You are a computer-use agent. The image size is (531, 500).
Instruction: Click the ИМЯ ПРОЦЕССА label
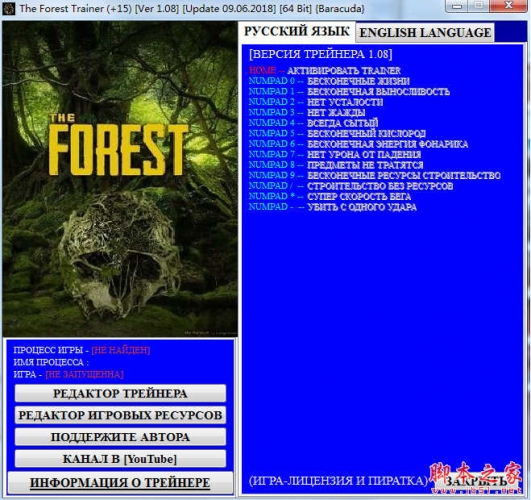click(51, 362)
